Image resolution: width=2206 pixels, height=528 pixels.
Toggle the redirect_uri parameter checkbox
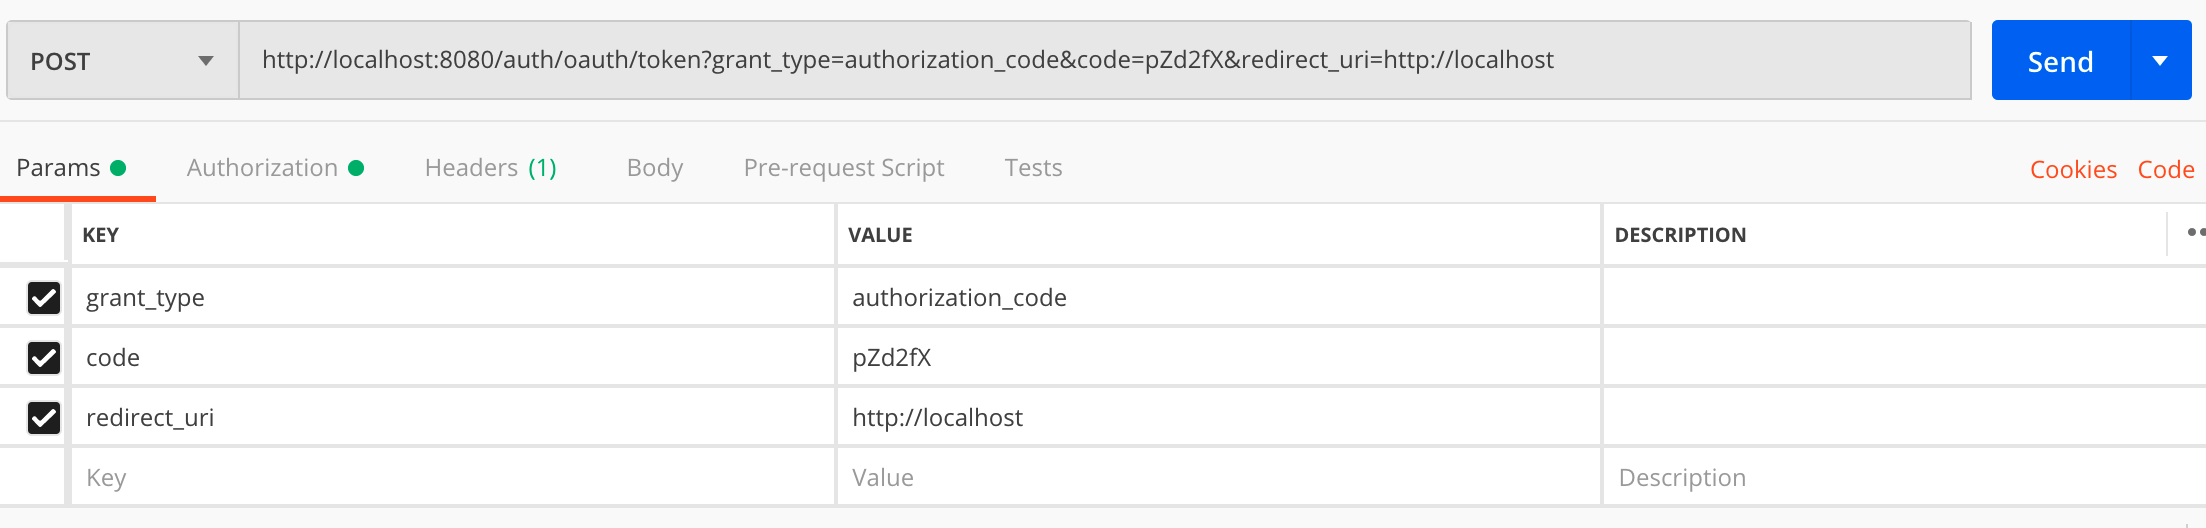[x=44, y=418]
